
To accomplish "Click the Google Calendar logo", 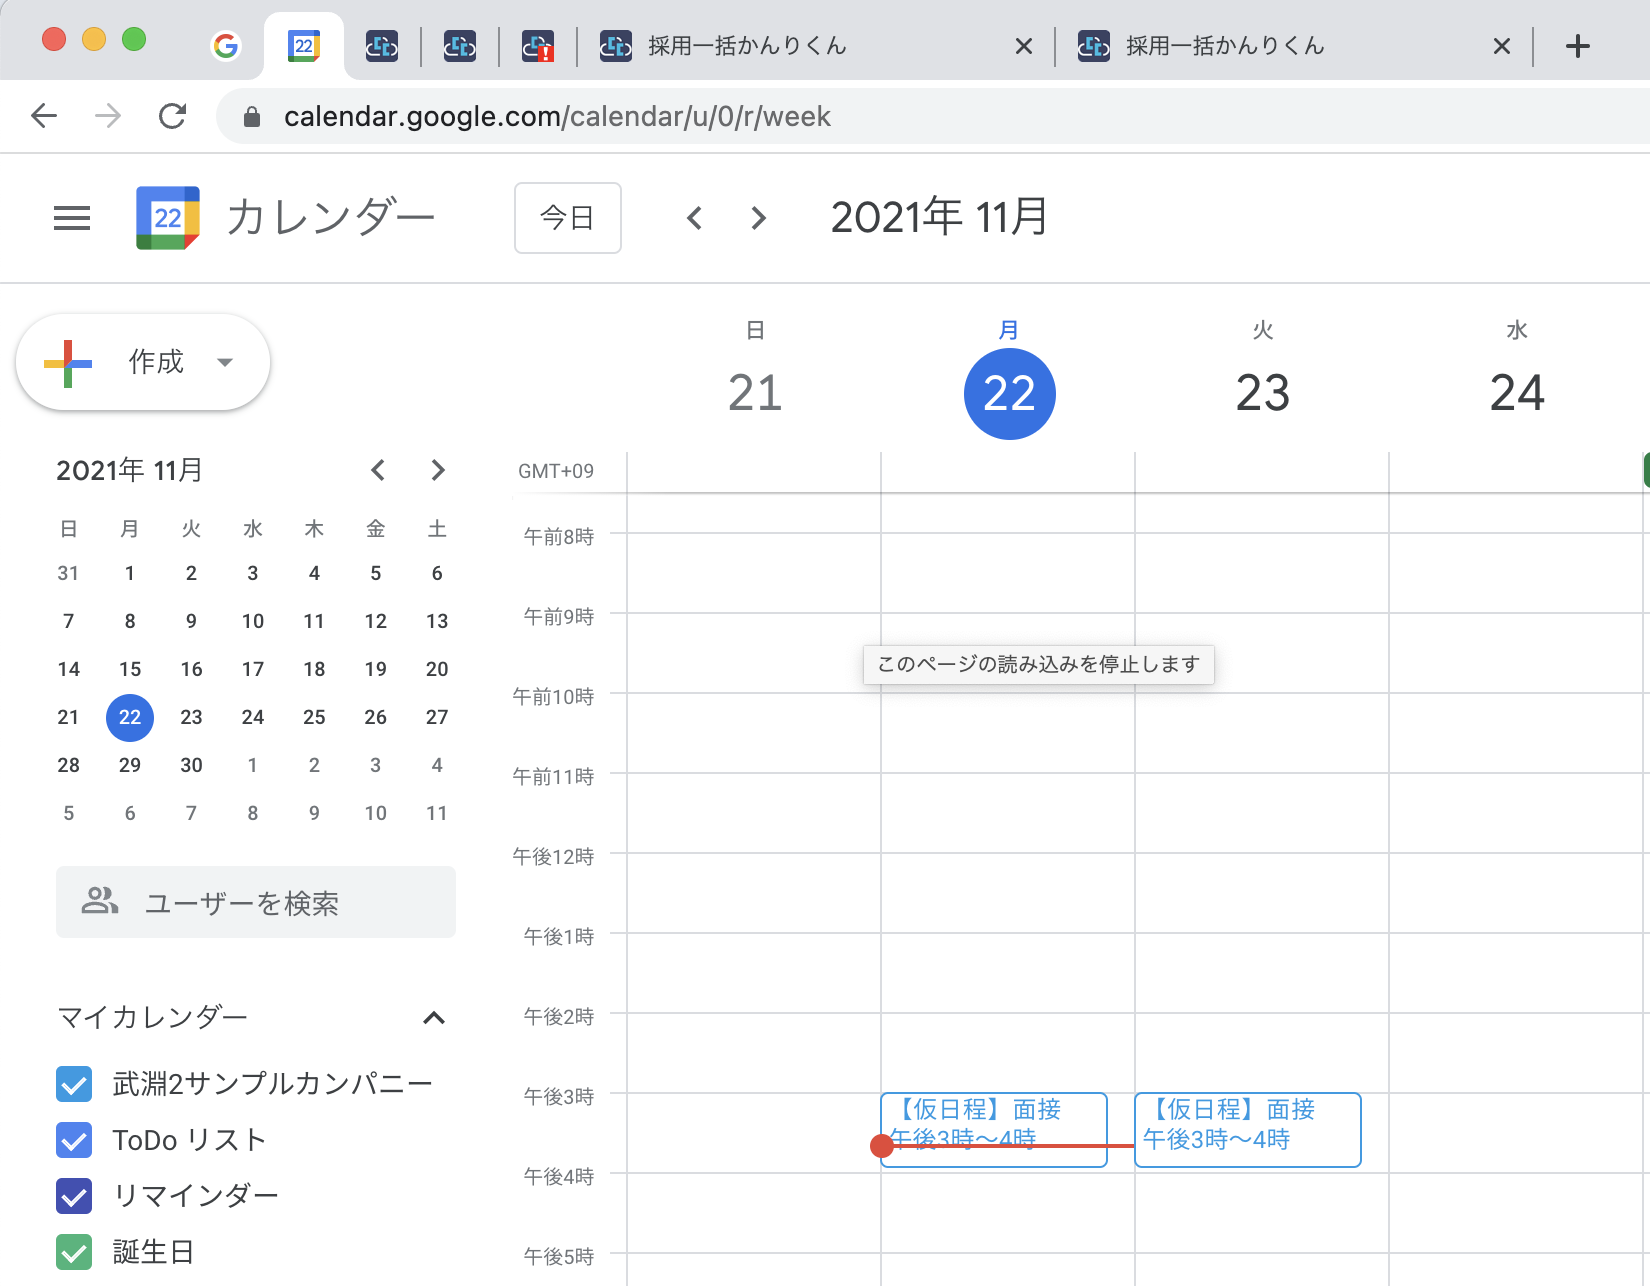I will click(166, 217).
